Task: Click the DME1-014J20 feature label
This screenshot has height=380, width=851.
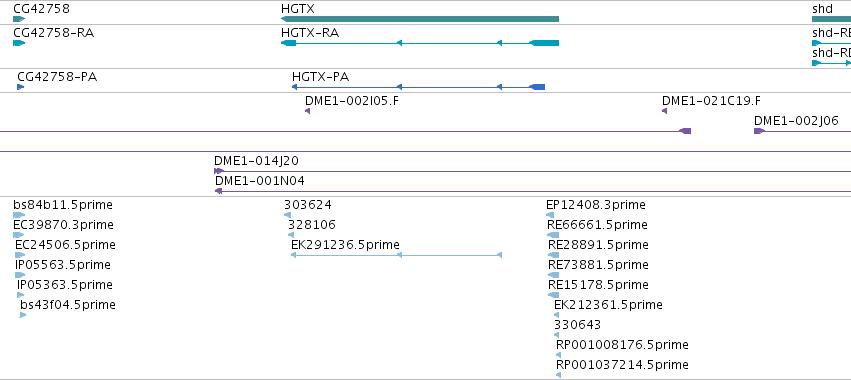Action: (x=256, y=161)
